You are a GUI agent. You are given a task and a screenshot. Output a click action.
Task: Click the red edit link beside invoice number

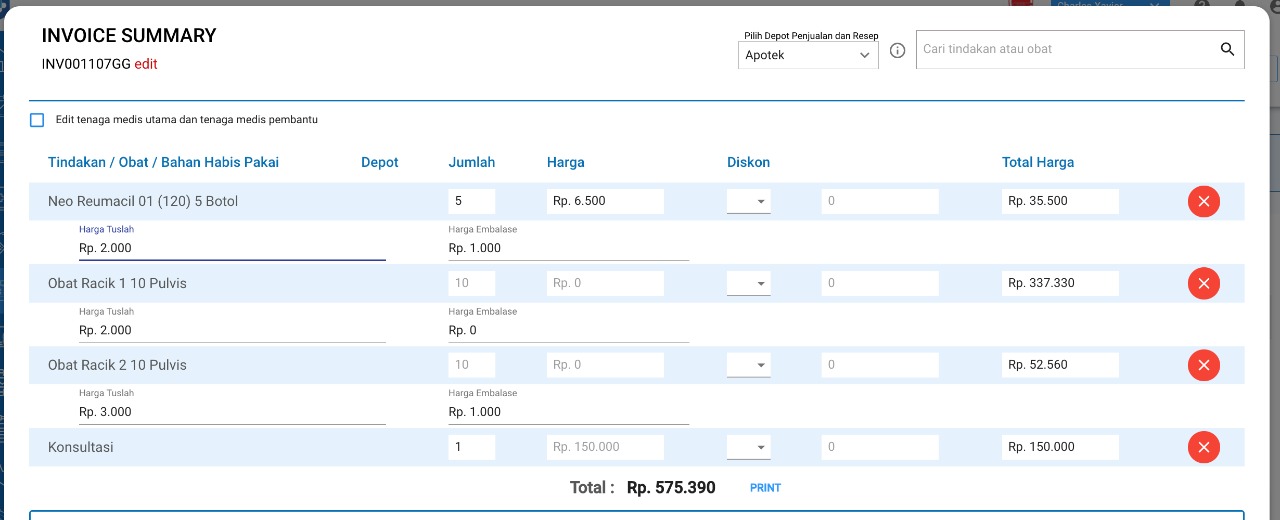(x=146, y=64)
